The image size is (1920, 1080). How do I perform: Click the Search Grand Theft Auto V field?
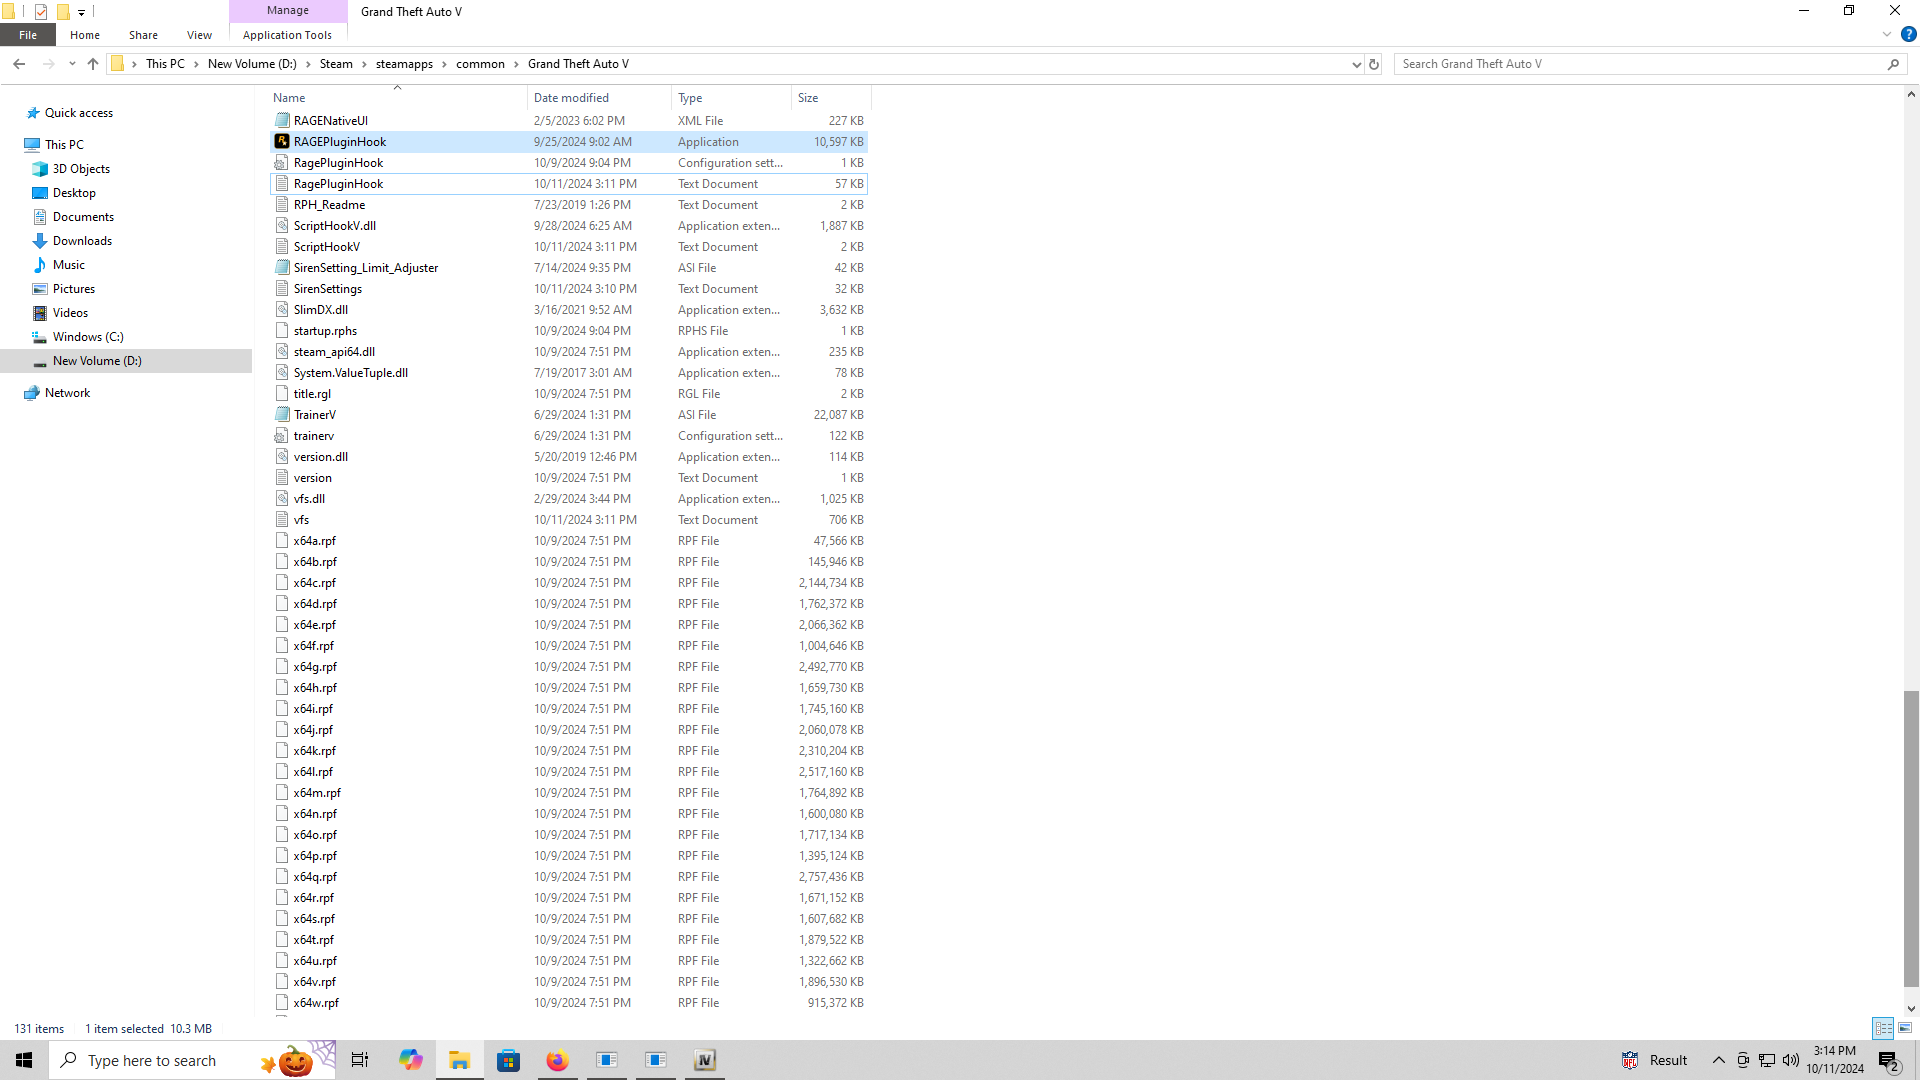(1640, 64)
